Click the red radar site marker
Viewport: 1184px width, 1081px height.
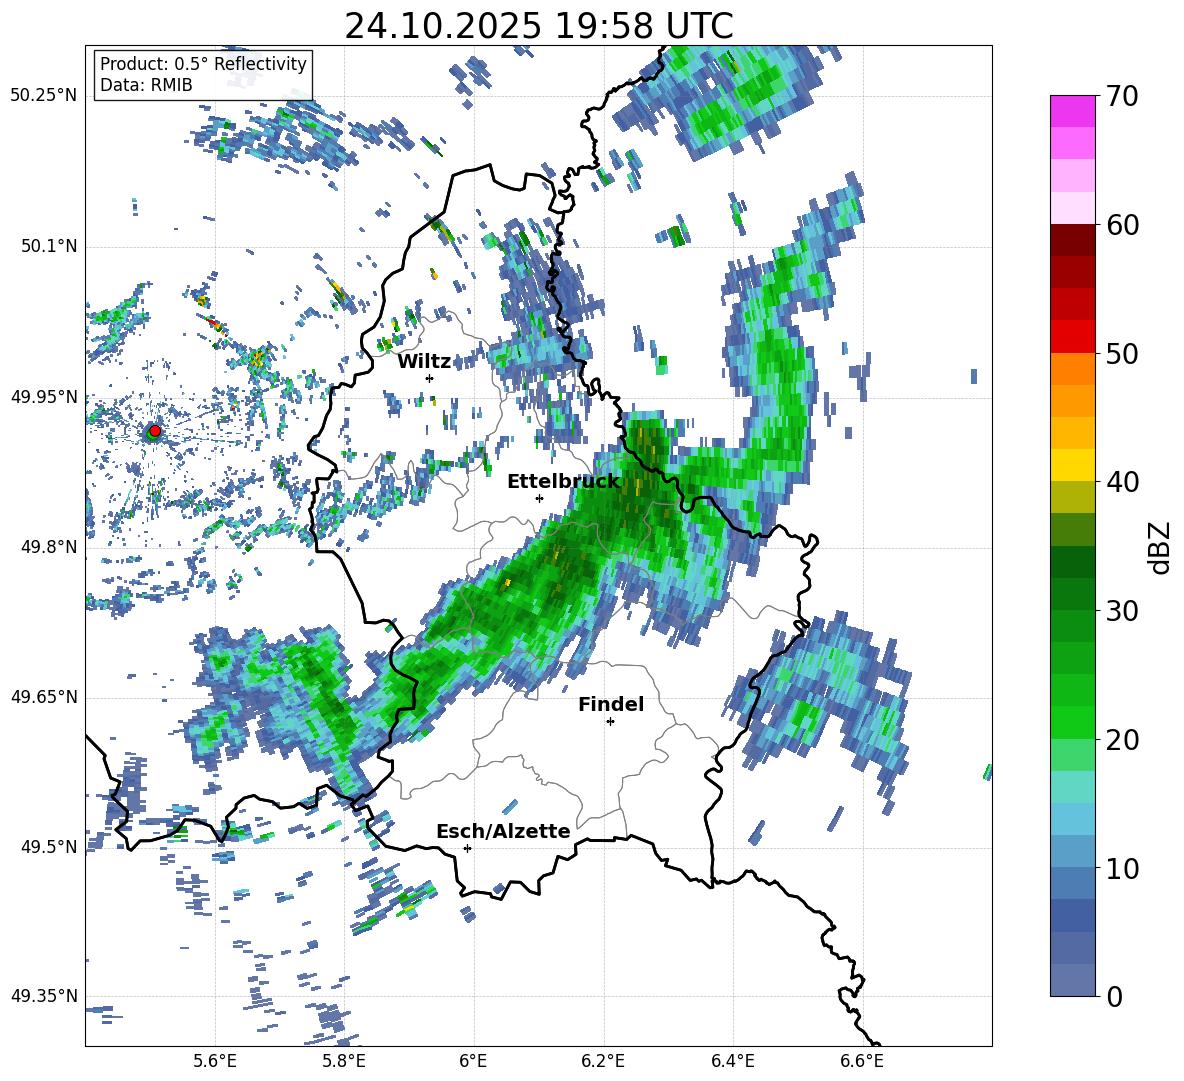click(x=155, y=430)
